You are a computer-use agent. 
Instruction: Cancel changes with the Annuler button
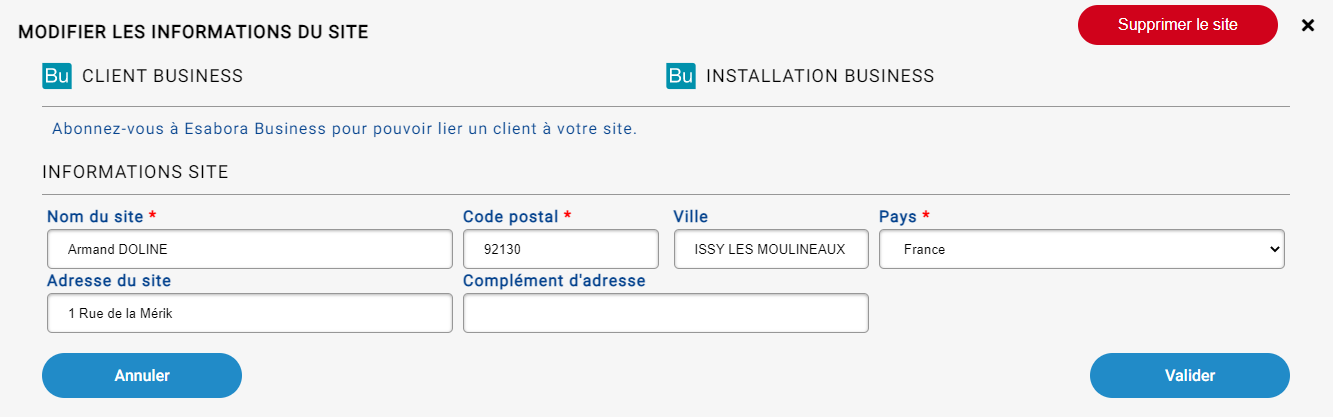pos(142,376)
